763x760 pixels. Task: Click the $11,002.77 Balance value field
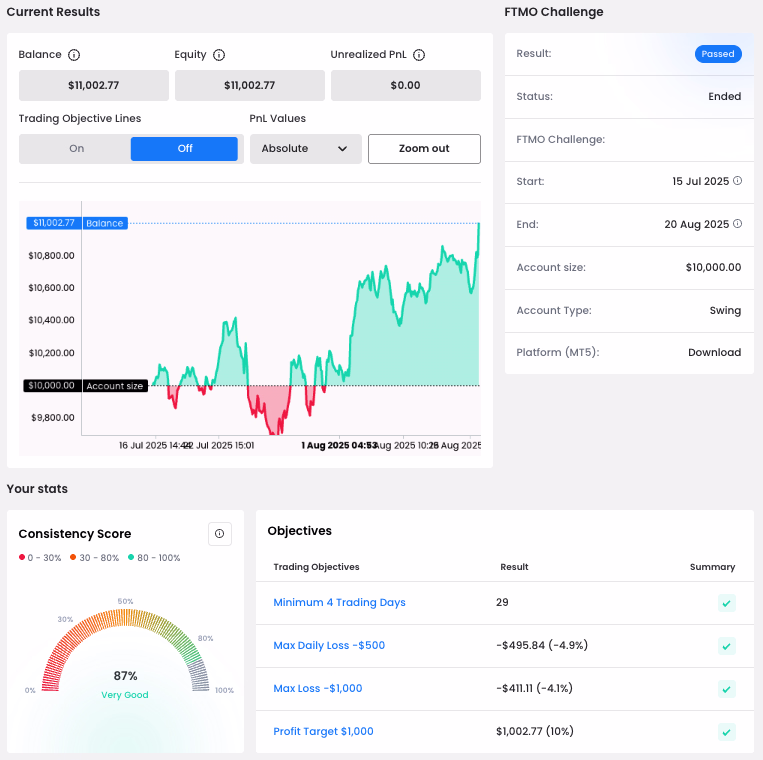click(x=94, y=85)
